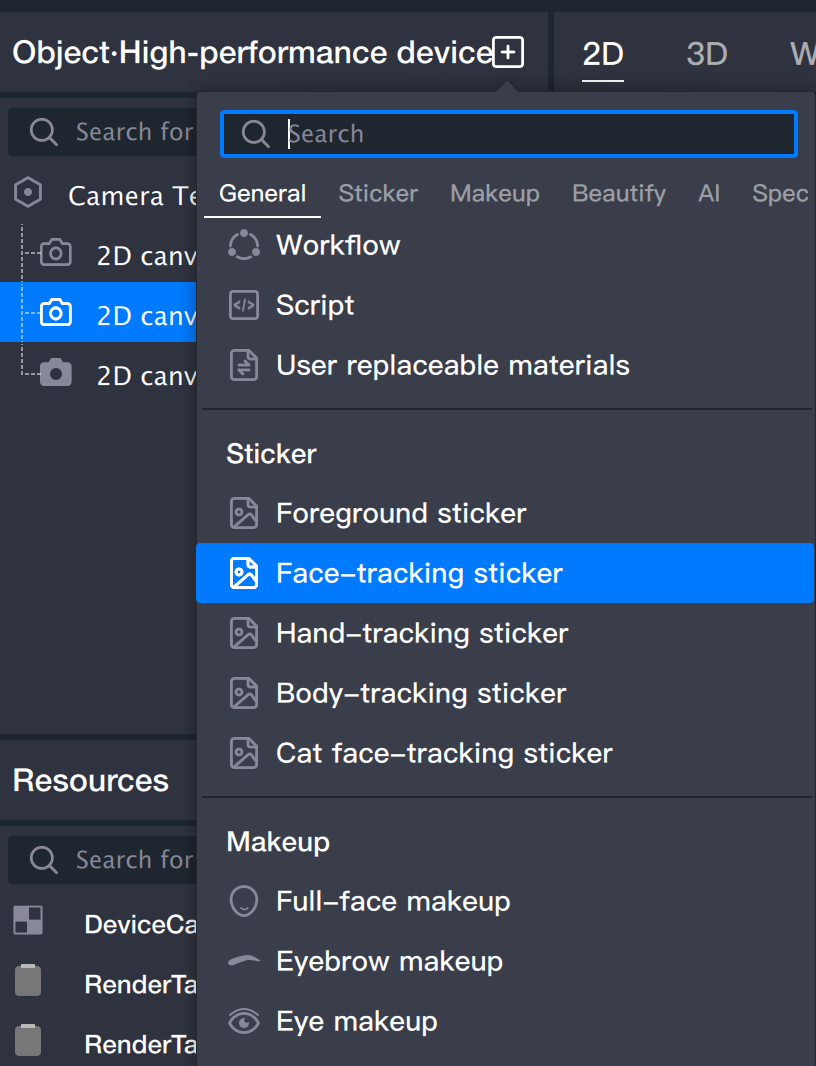Click the Camera hexagon icon in hierarchy
Screen dimensions: 816x1066
click(28, 193)
